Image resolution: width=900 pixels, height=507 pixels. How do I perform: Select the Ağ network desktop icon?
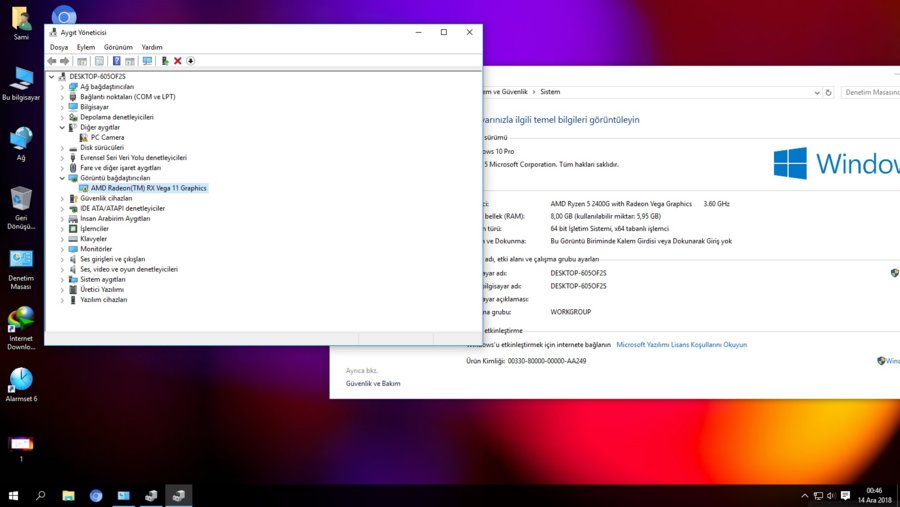[x=21, y=144]
